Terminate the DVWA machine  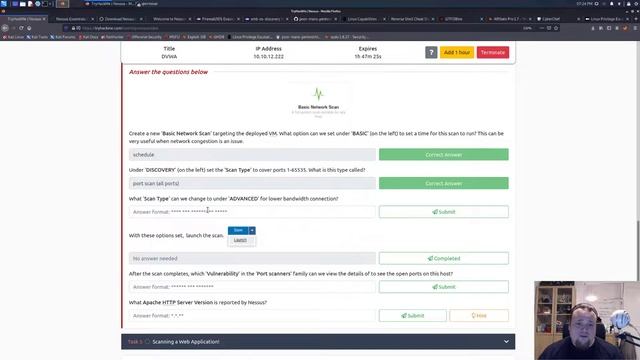pos(493,52)
